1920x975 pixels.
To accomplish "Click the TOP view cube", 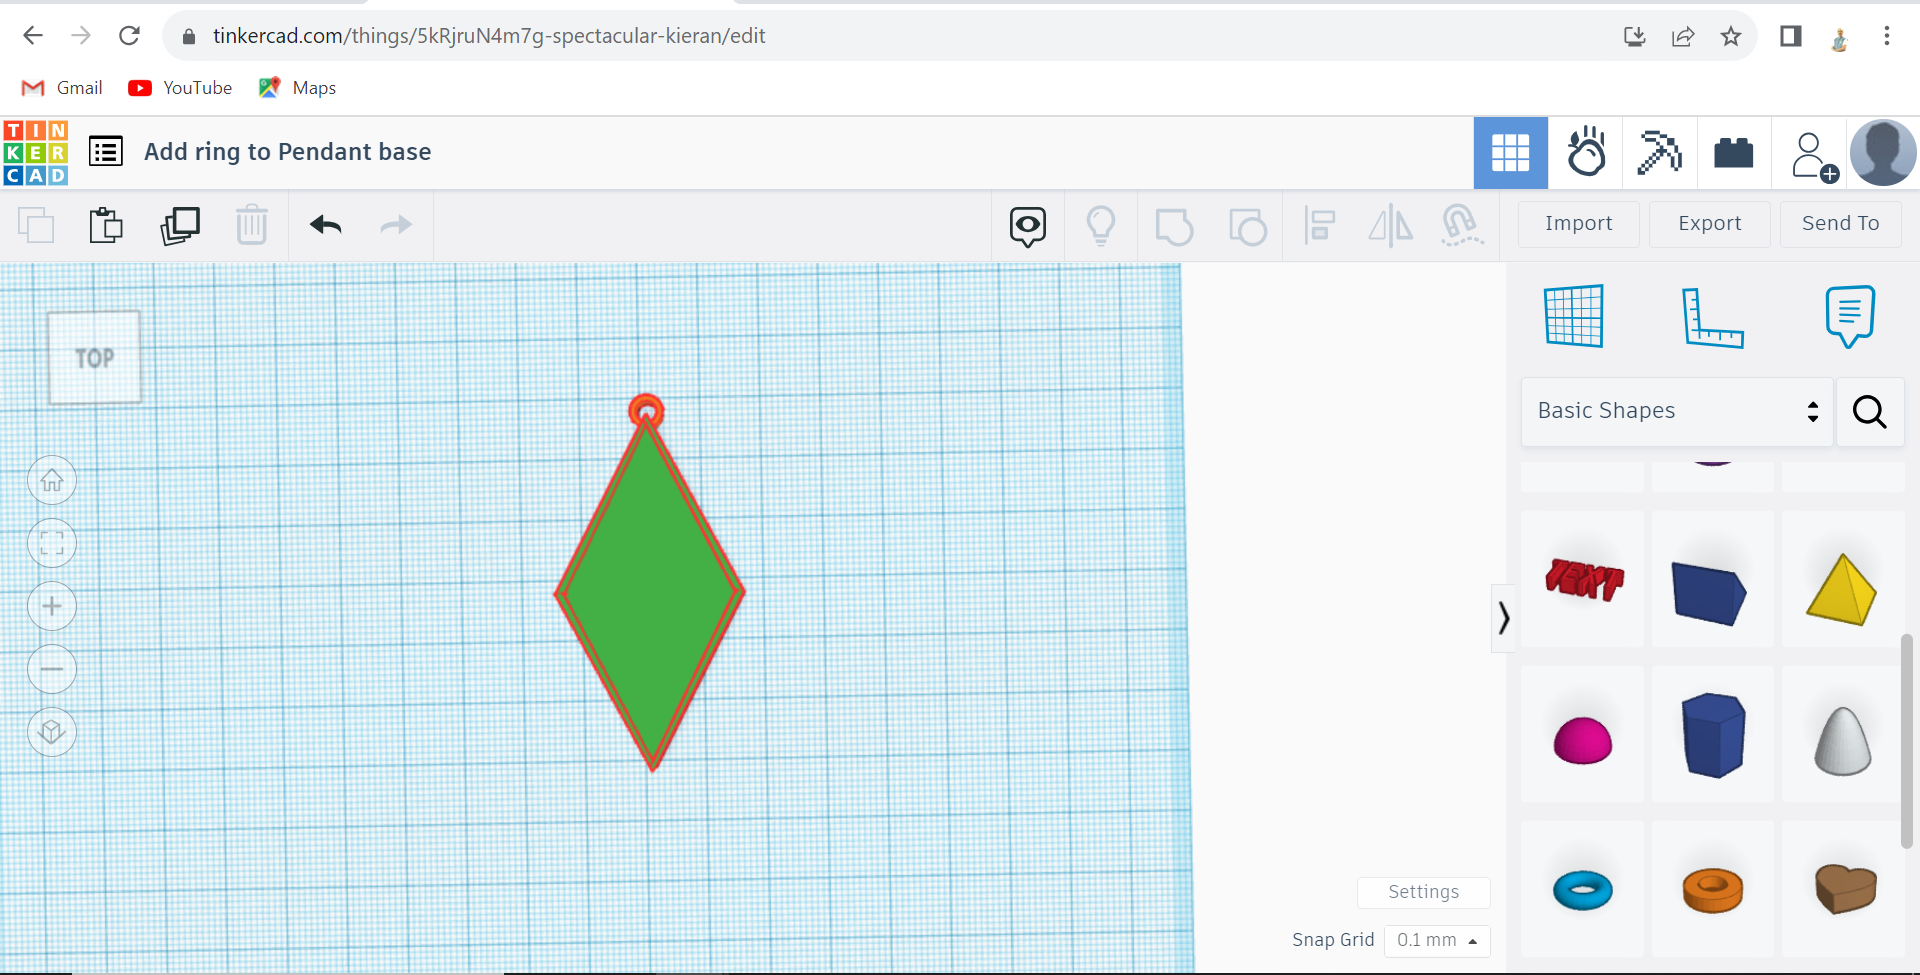I will click(95, 357).
